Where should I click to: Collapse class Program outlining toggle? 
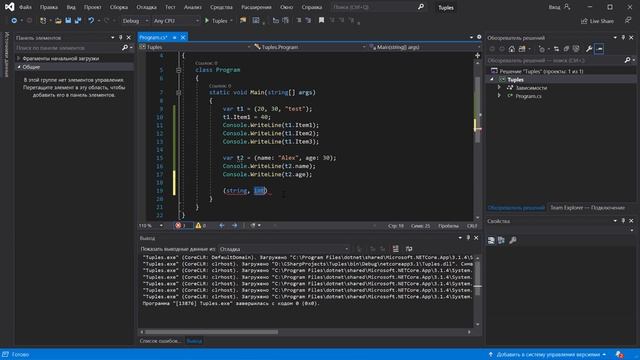[178, 70]
